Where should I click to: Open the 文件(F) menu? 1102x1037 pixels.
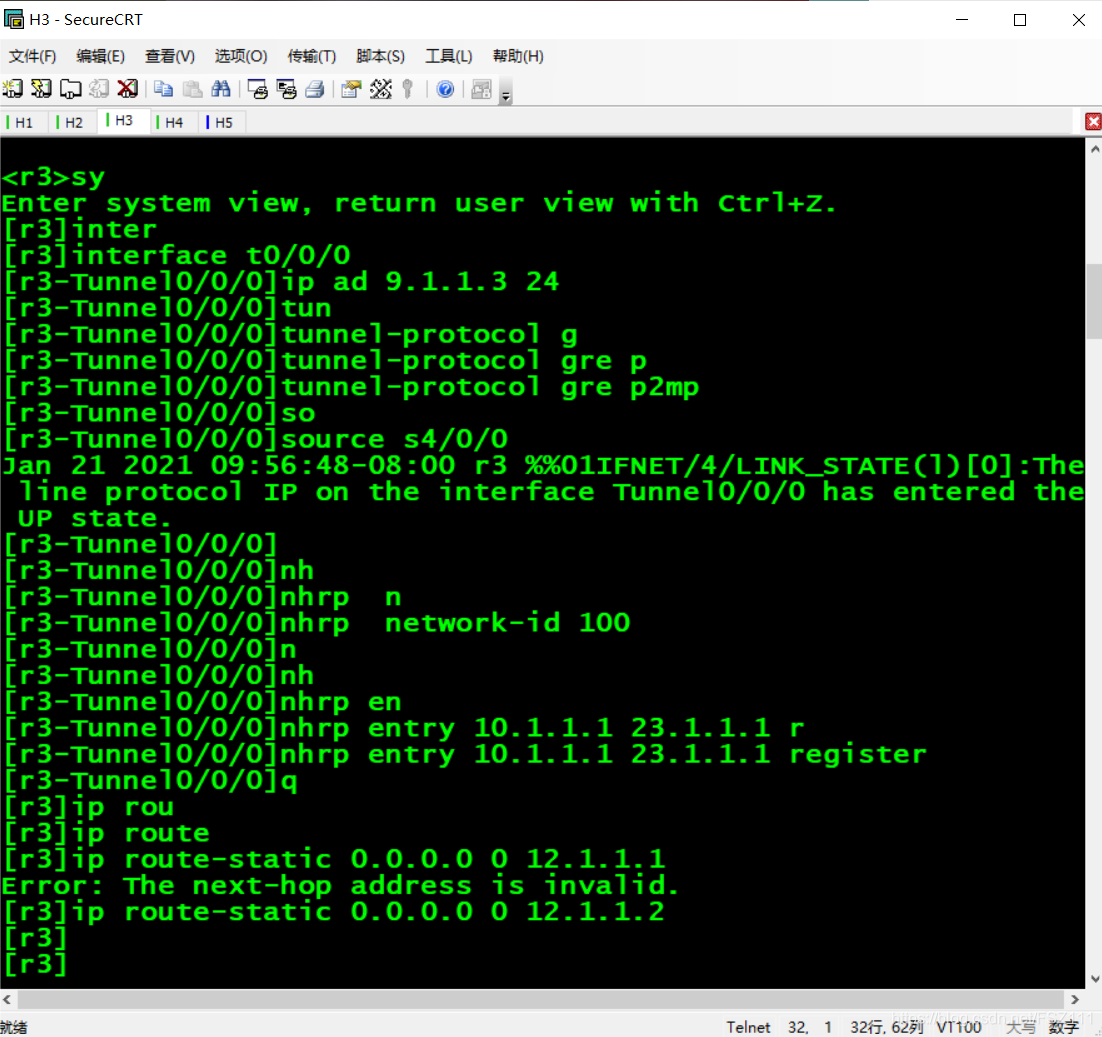point(32,56)
